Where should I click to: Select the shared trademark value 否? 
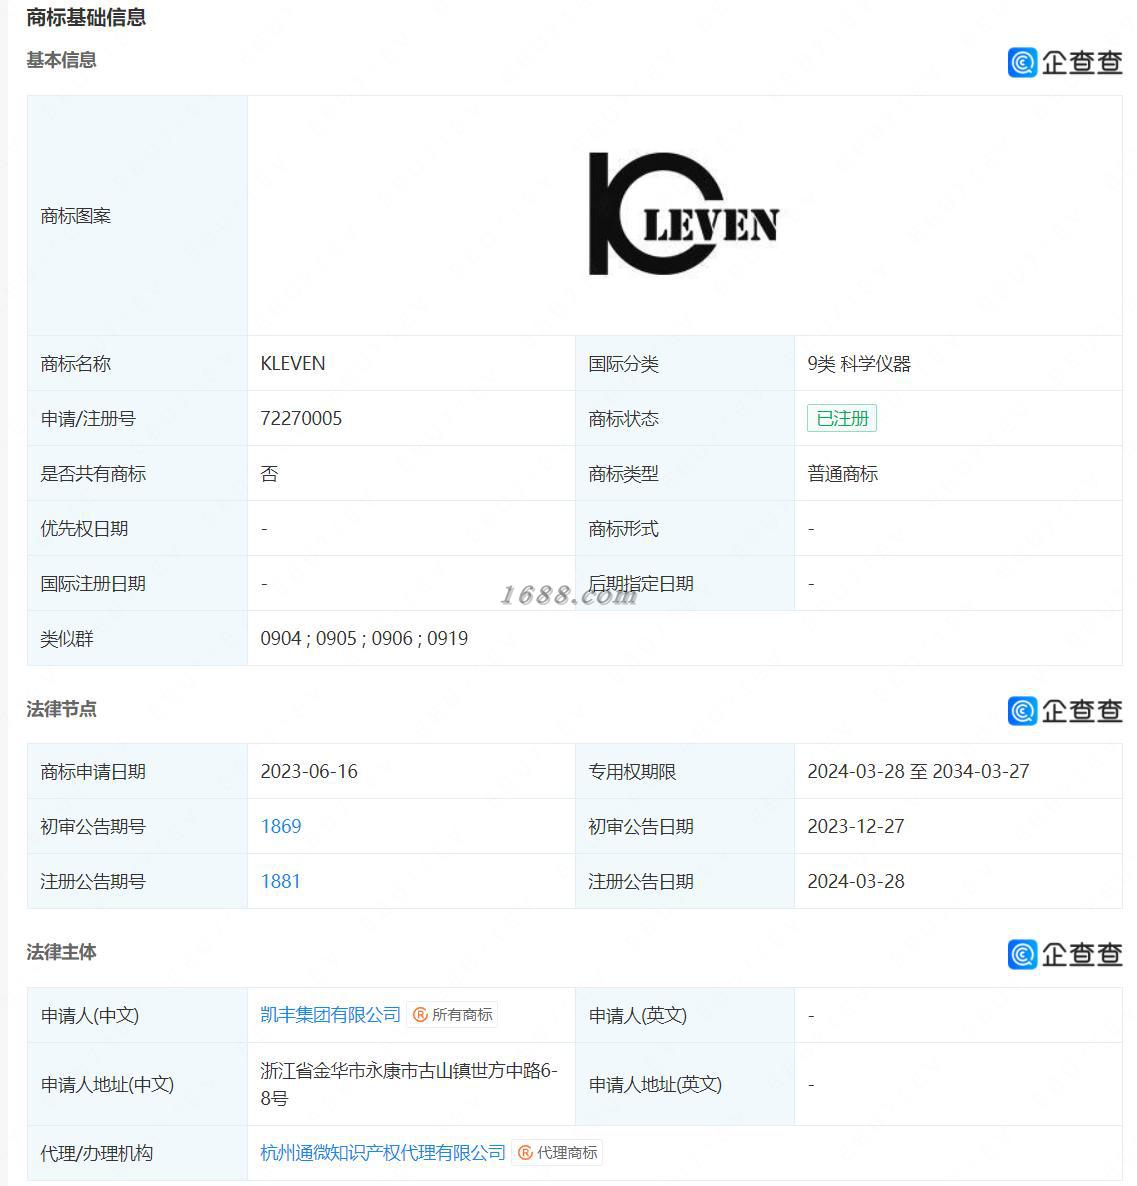coord(269,473)
